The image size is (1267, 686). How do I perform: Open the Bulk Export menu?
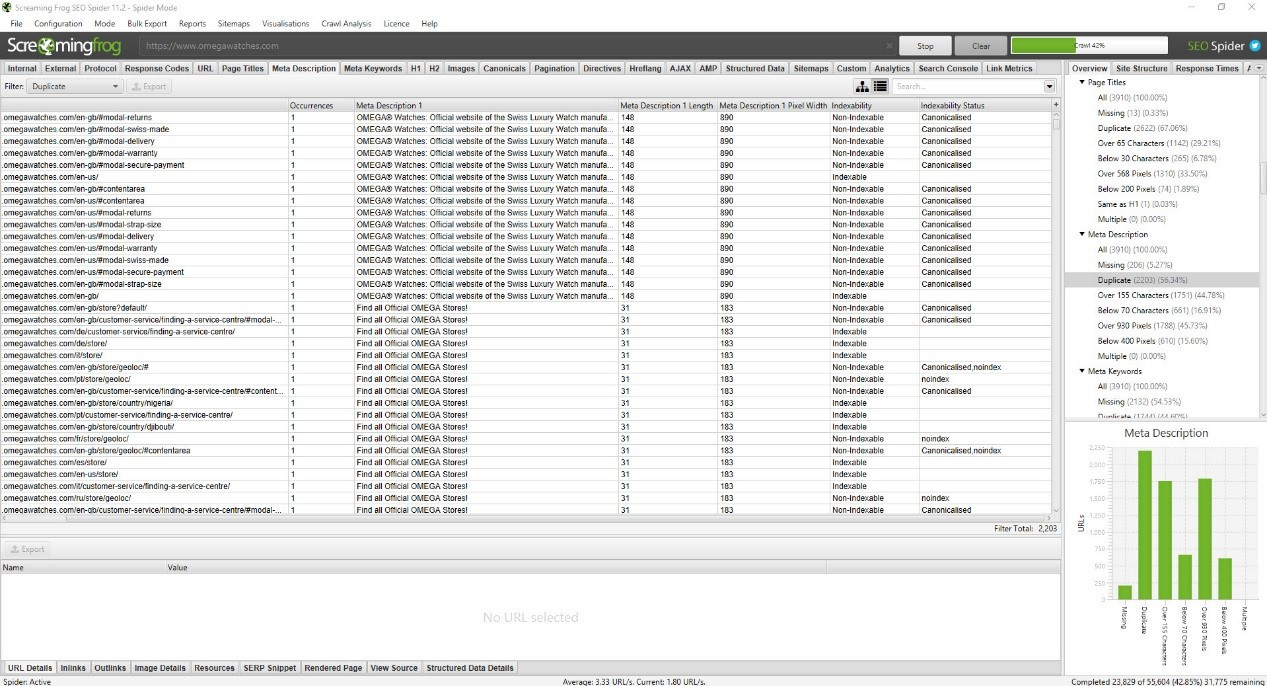[146, 23]
